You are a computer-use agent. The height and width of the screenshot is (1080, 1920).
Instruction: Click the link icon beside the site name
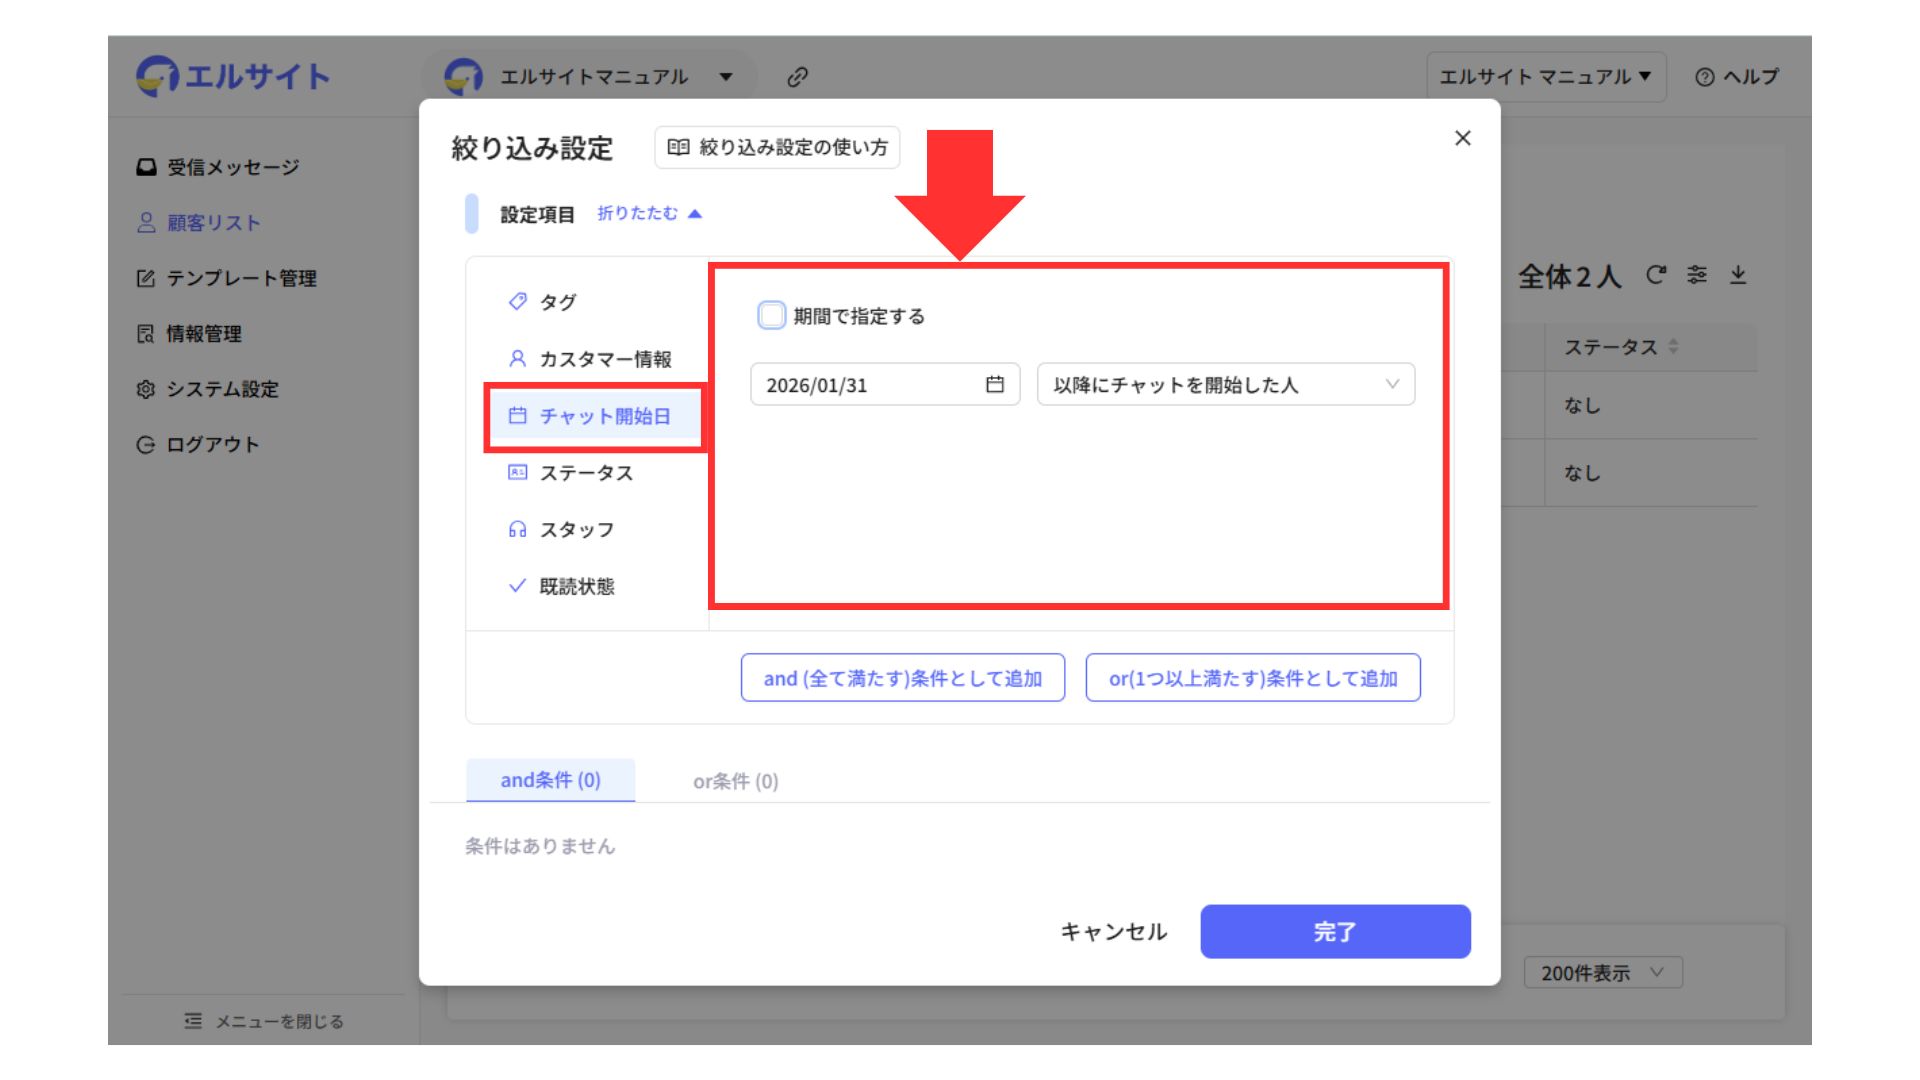(797, 77)
